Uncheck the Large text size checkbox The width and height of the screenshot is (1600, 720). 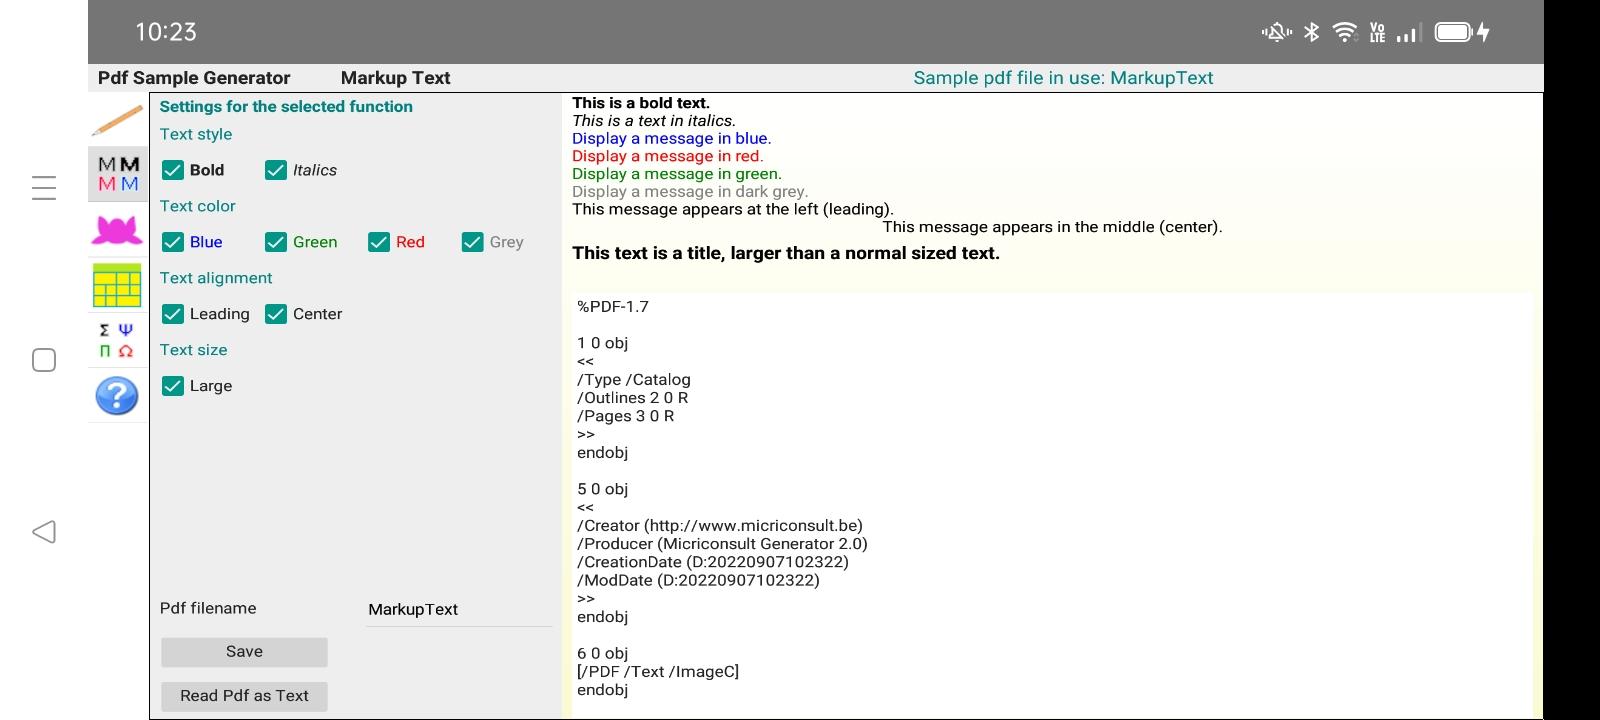click(173, 386)
